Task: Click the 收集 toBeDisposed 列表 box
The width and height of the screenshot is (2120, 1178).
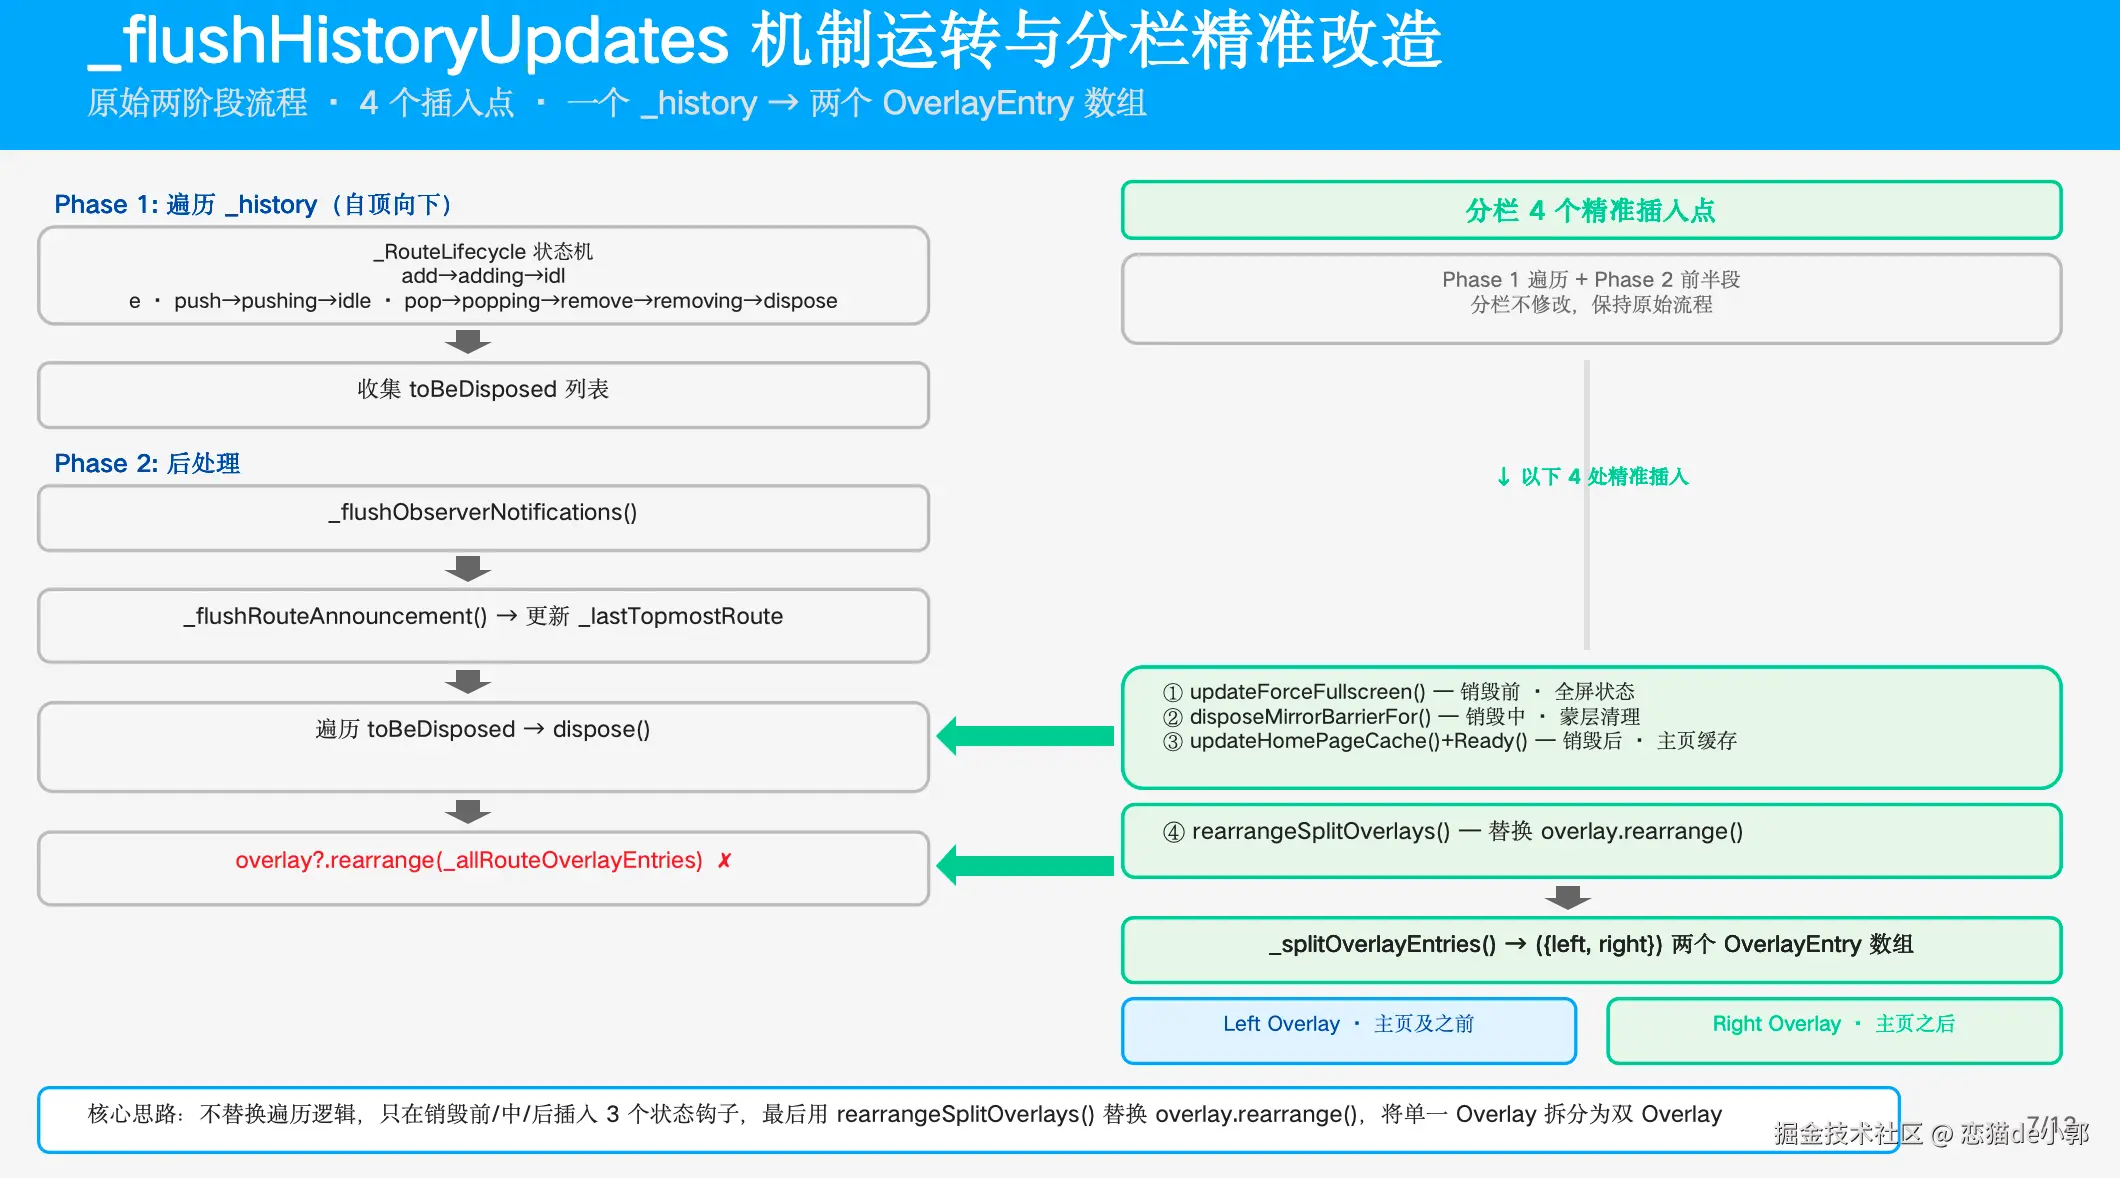Action: point(484,395)
